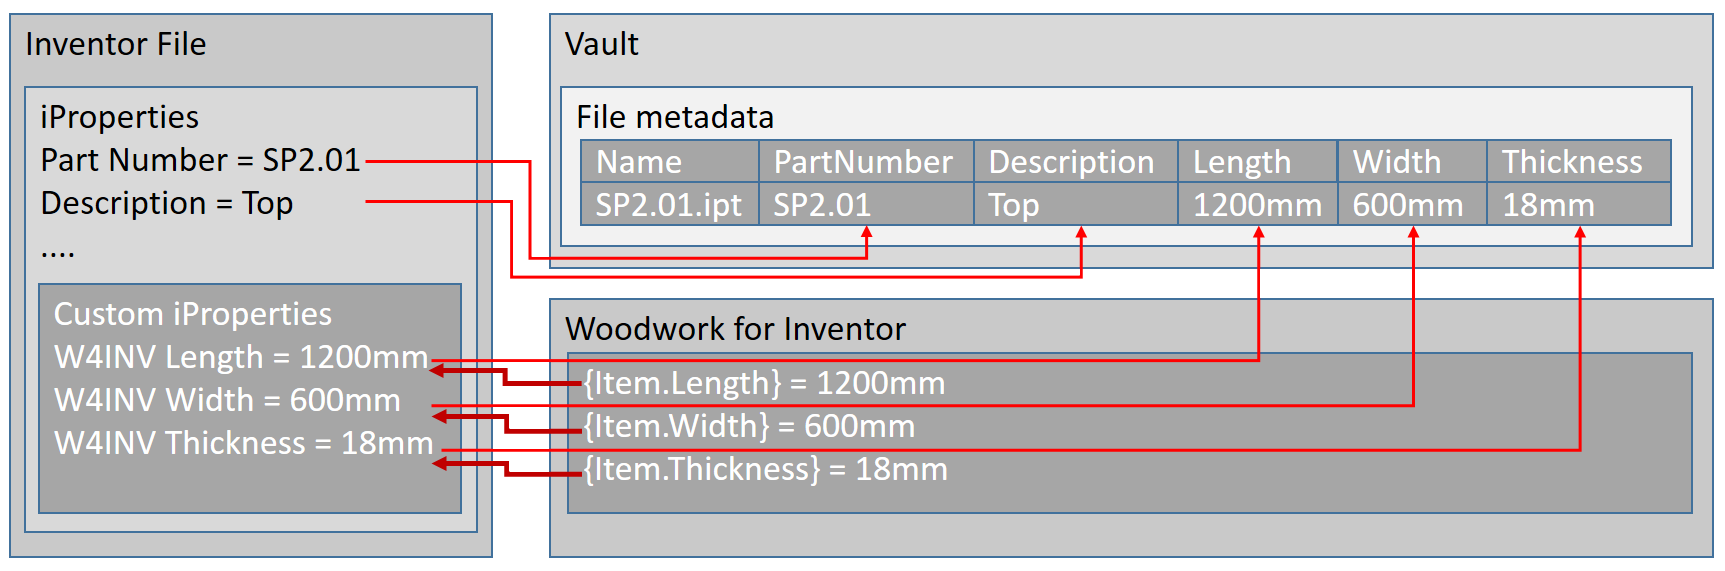1725x571 pixels.
Task: Click the 'Inventor File' heading
Action: pos(116,44)
